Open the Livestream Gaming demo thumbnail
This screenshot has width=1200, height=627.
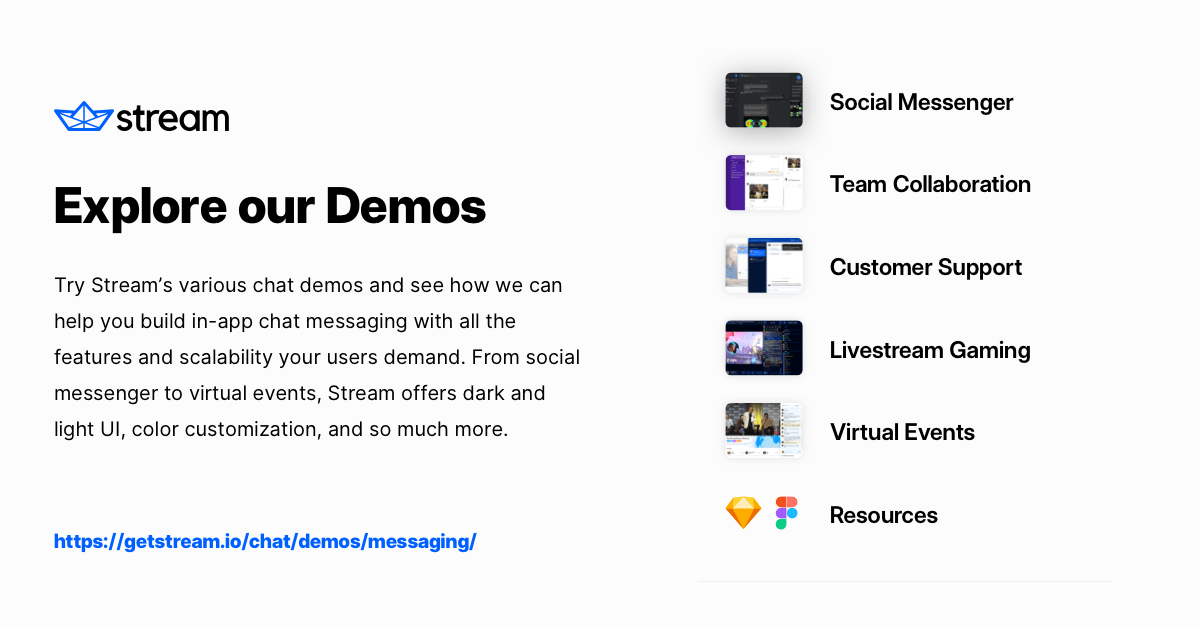(x=764, y=348)
